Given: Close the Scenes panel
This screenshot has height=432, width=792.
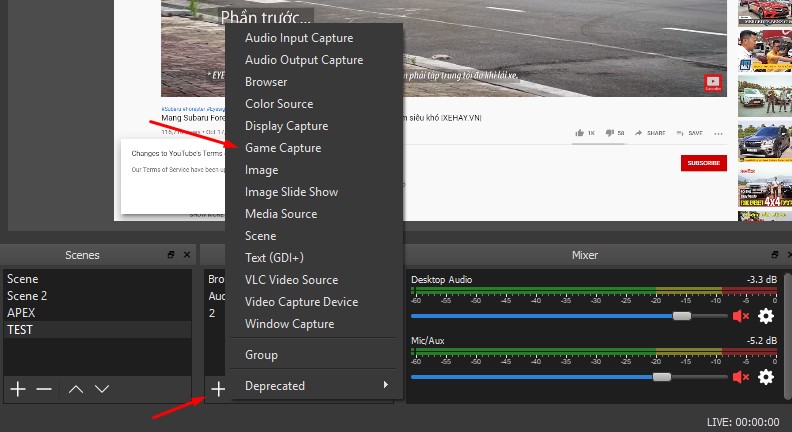Looking at the screenshot, I should pyautogui.click(x=187, y=255).
